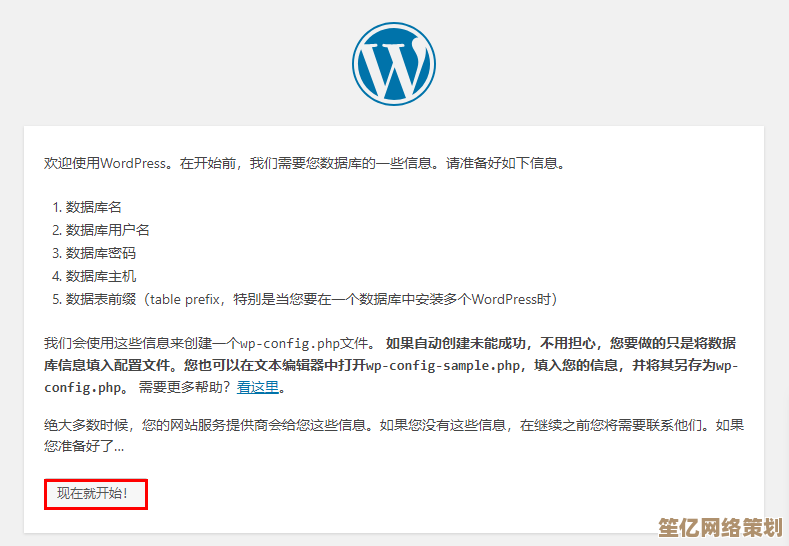Open the 看这里 help link
The height and width of the screenshot is (546, 789).
point(257,387)
